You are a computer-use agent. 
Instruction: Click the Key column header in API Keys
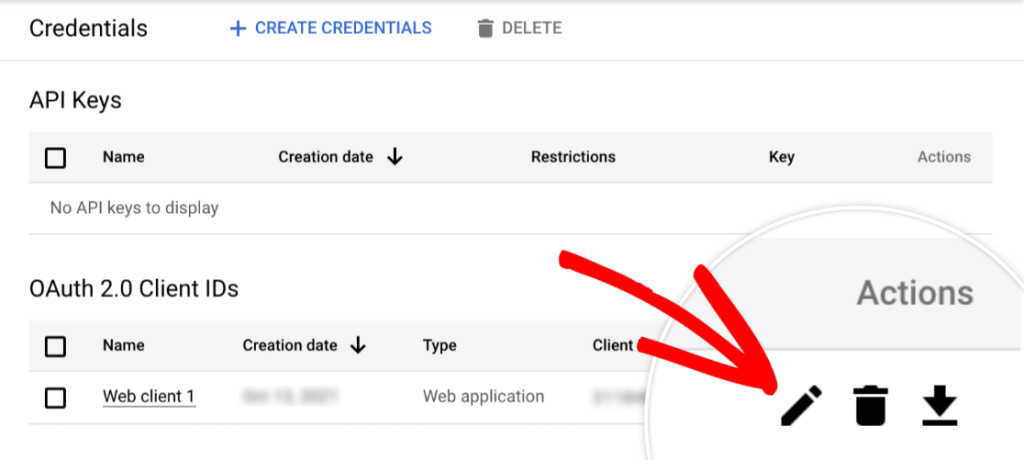pyautogui.click(x=781, y=157)
